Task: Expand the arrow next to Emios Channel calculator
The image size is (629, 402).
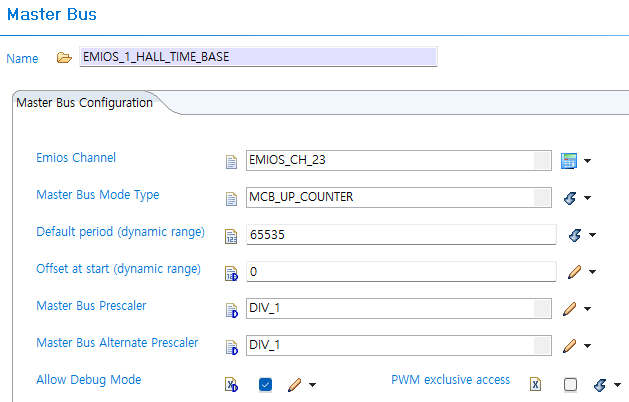Action: pos(587,161)
